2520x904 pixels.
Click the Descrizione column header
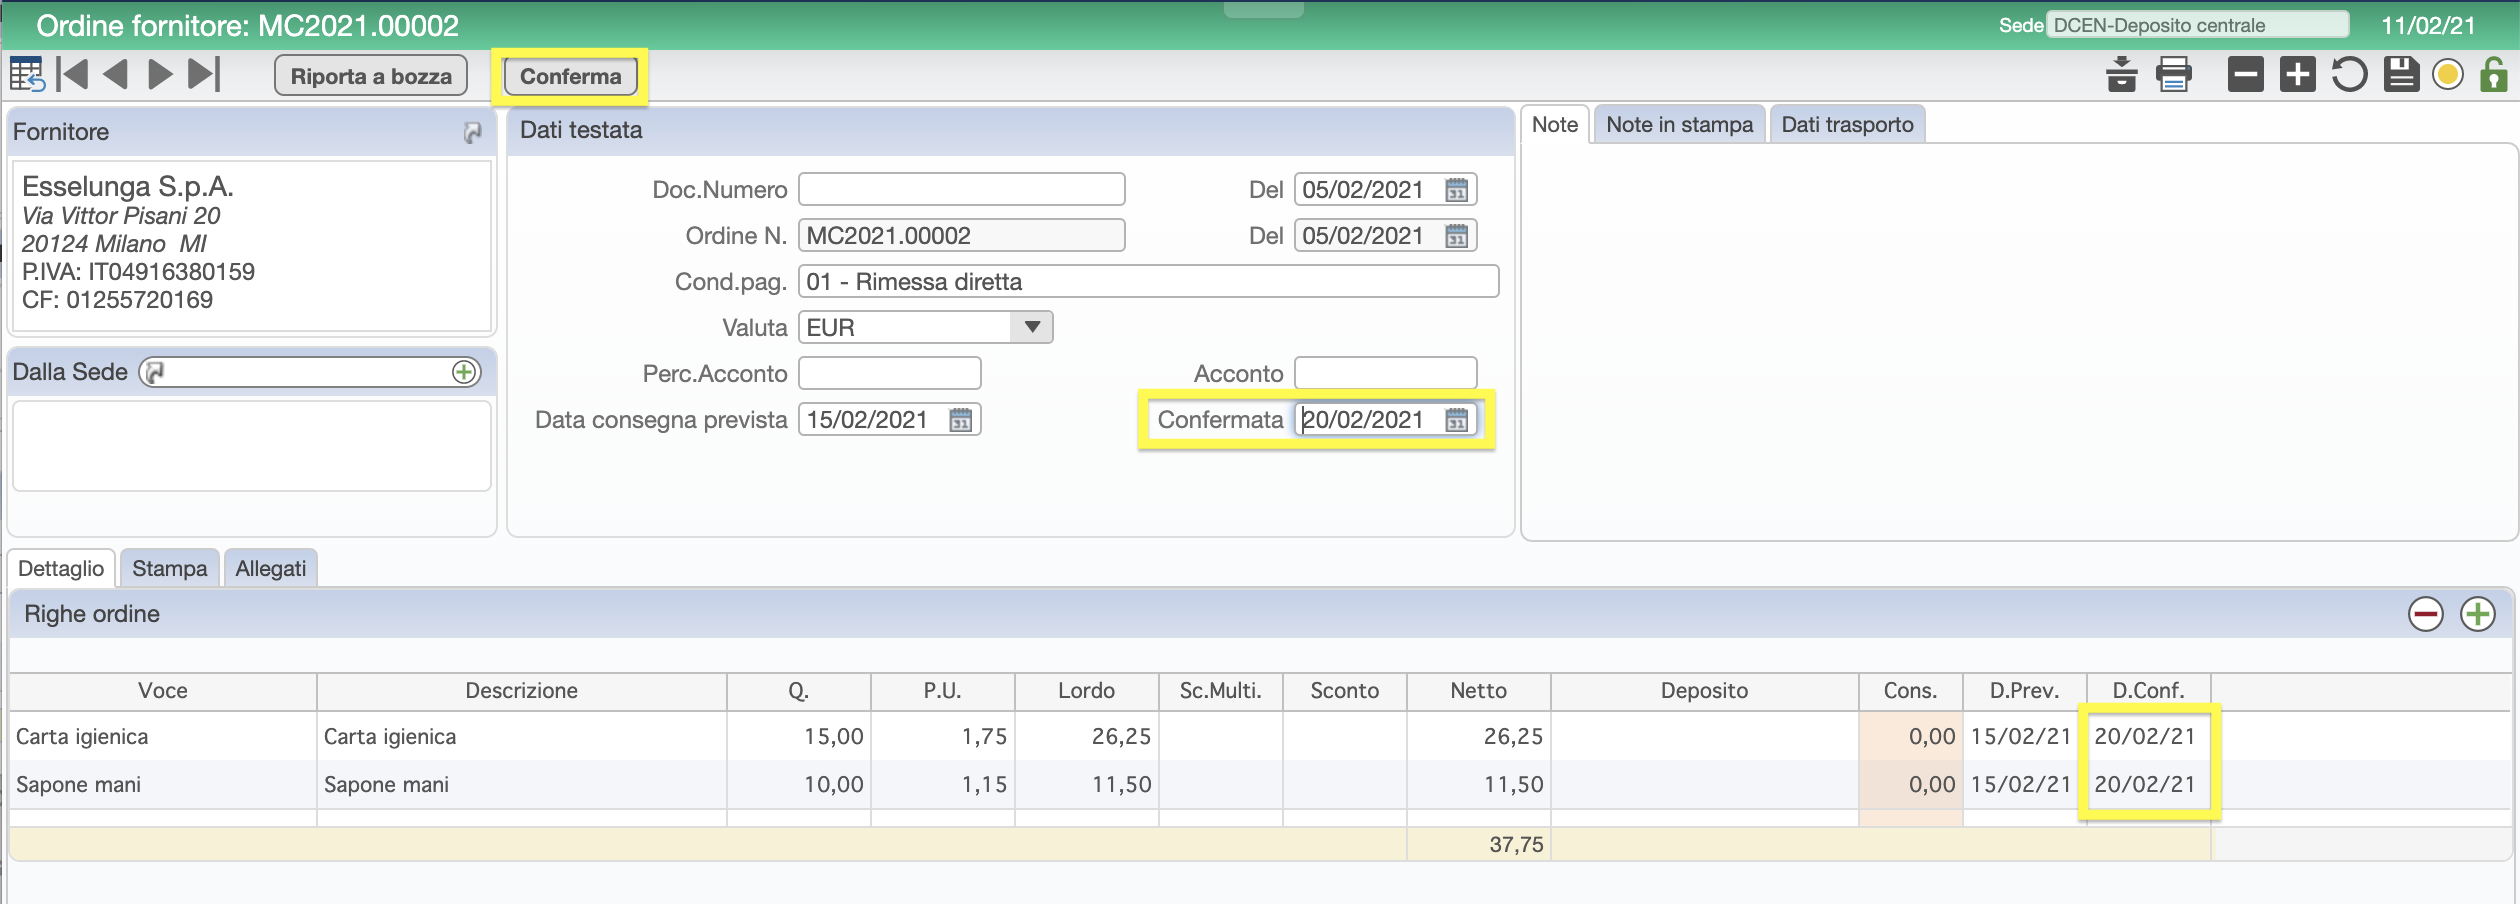point(522,690)
